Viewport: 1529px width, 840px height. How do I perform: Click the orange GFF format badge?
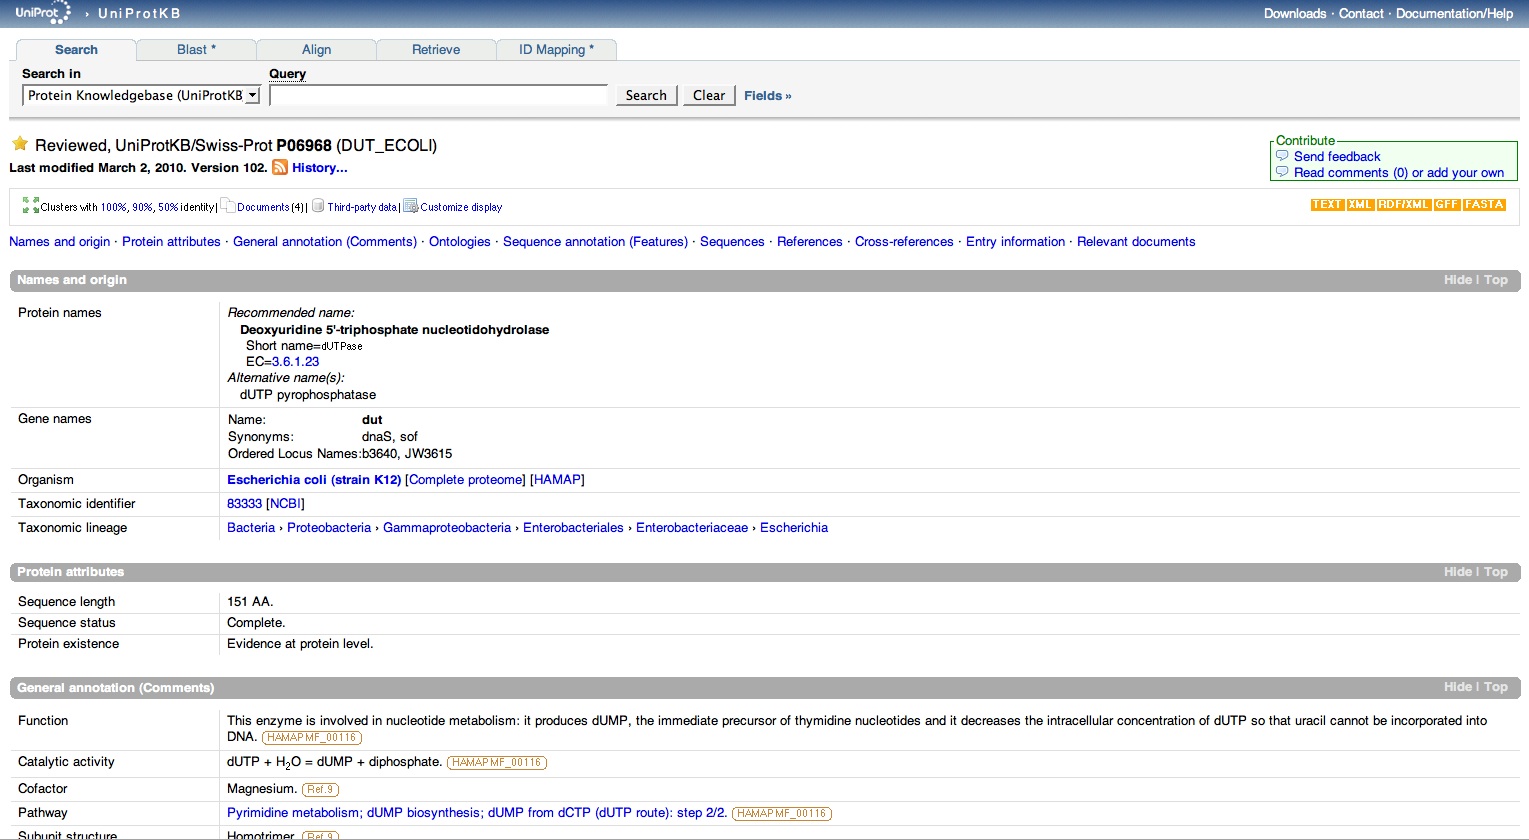click(x=1446, y=204)
